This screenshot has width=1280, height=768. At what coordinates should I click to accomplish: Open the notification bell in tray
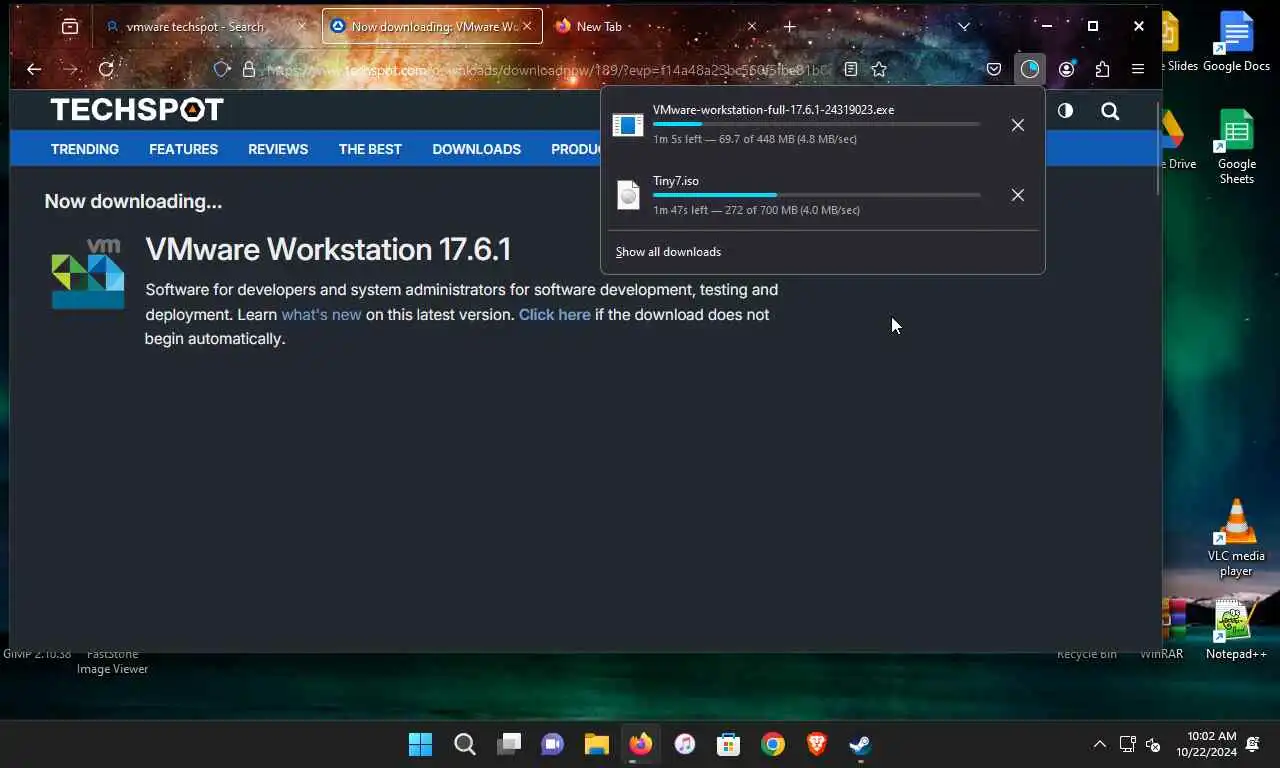click(1253, 744)
